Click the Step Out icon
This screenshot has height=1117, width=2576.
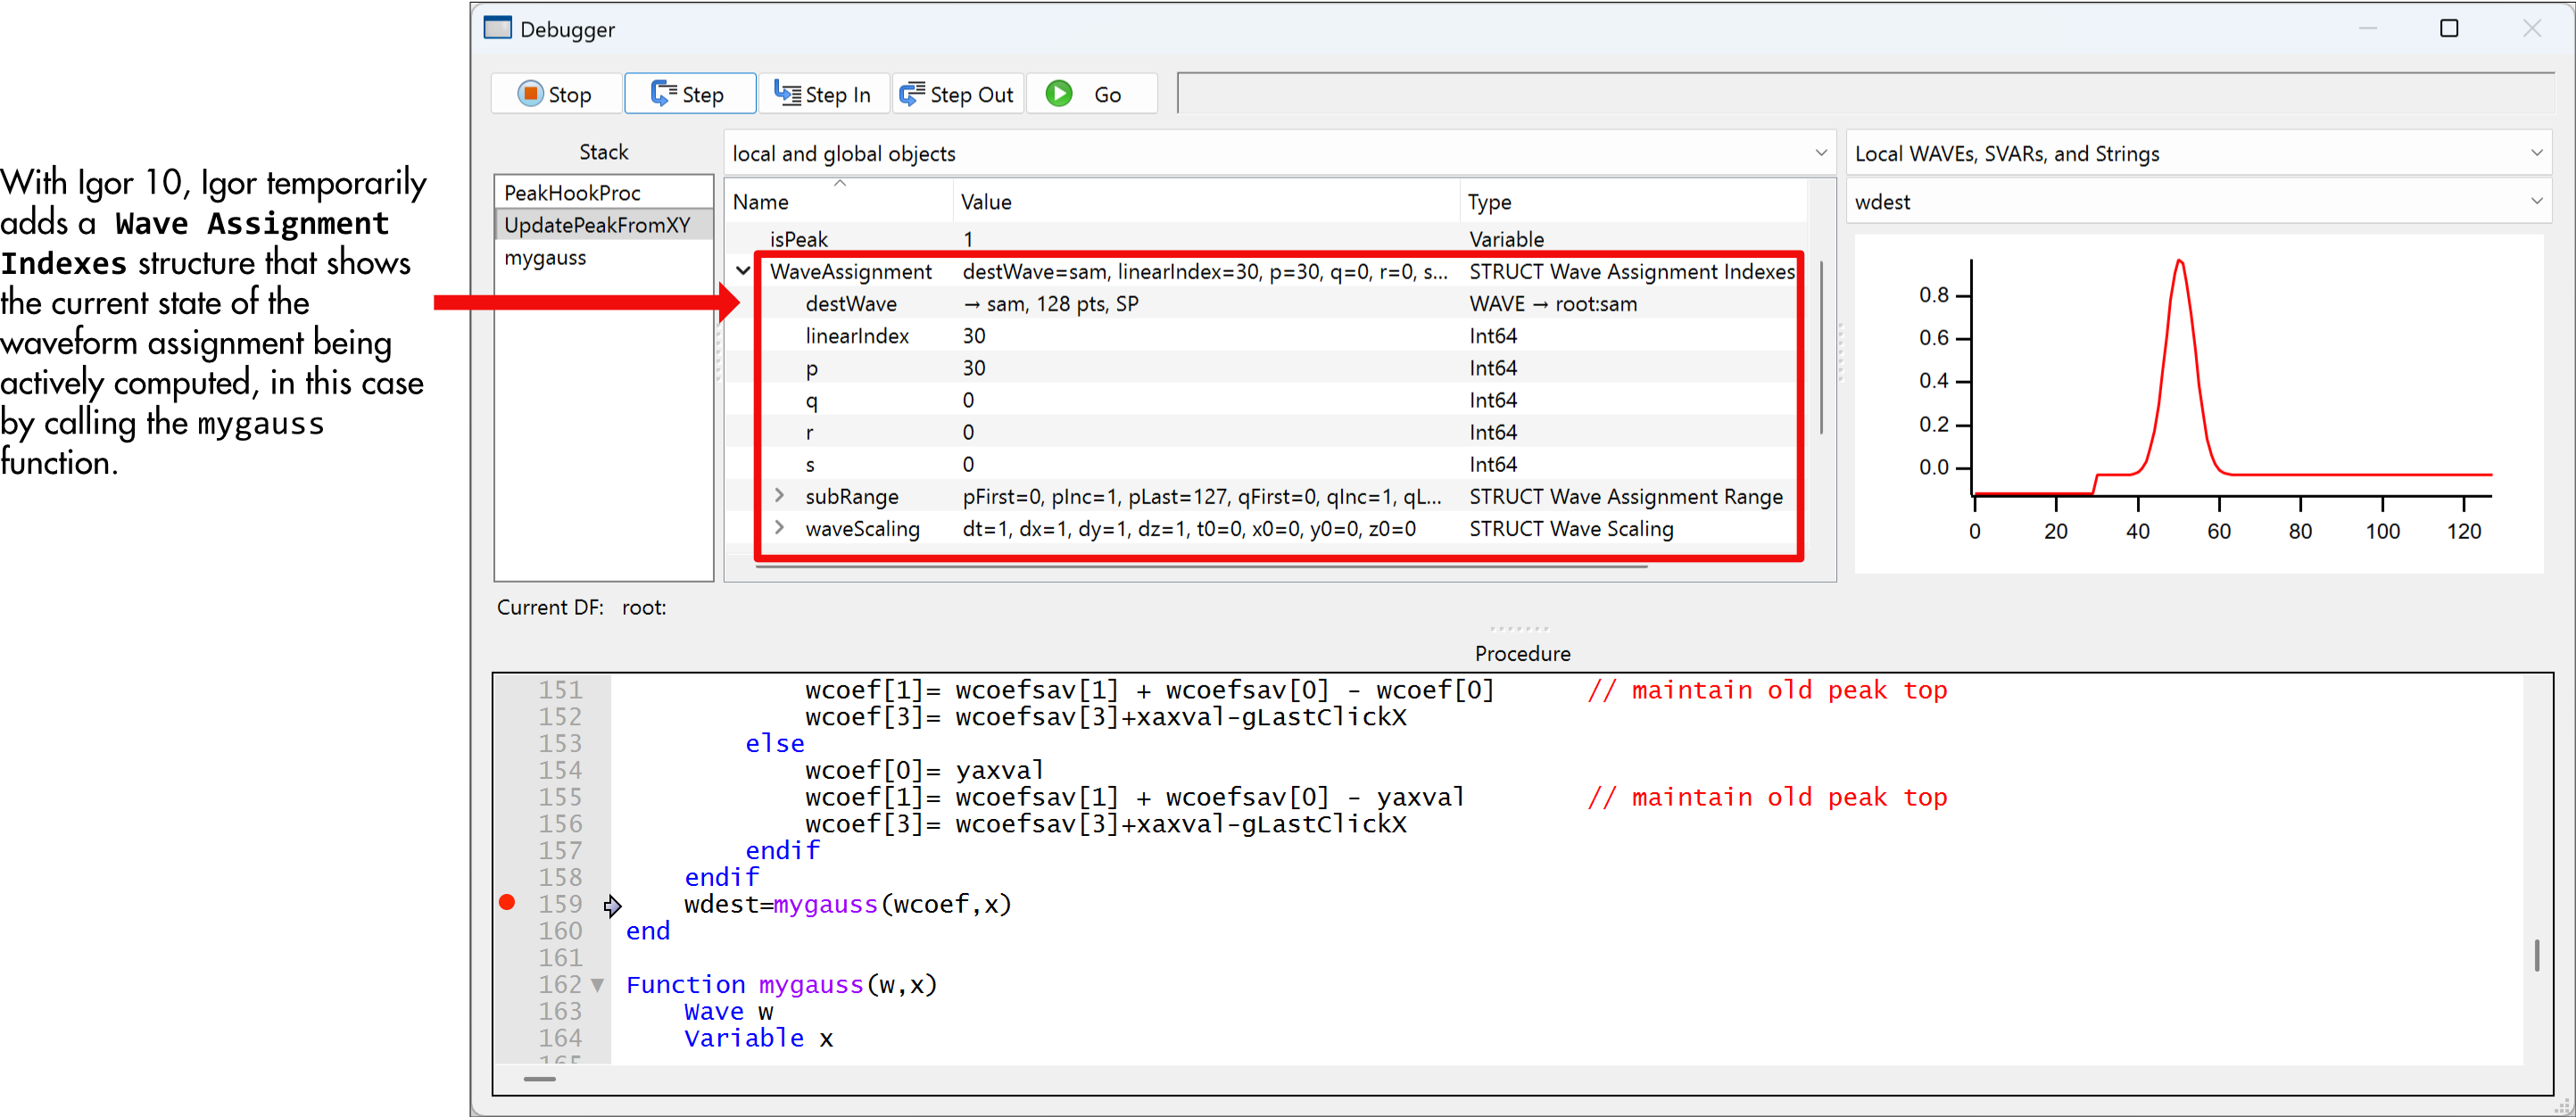pos(912,93)
